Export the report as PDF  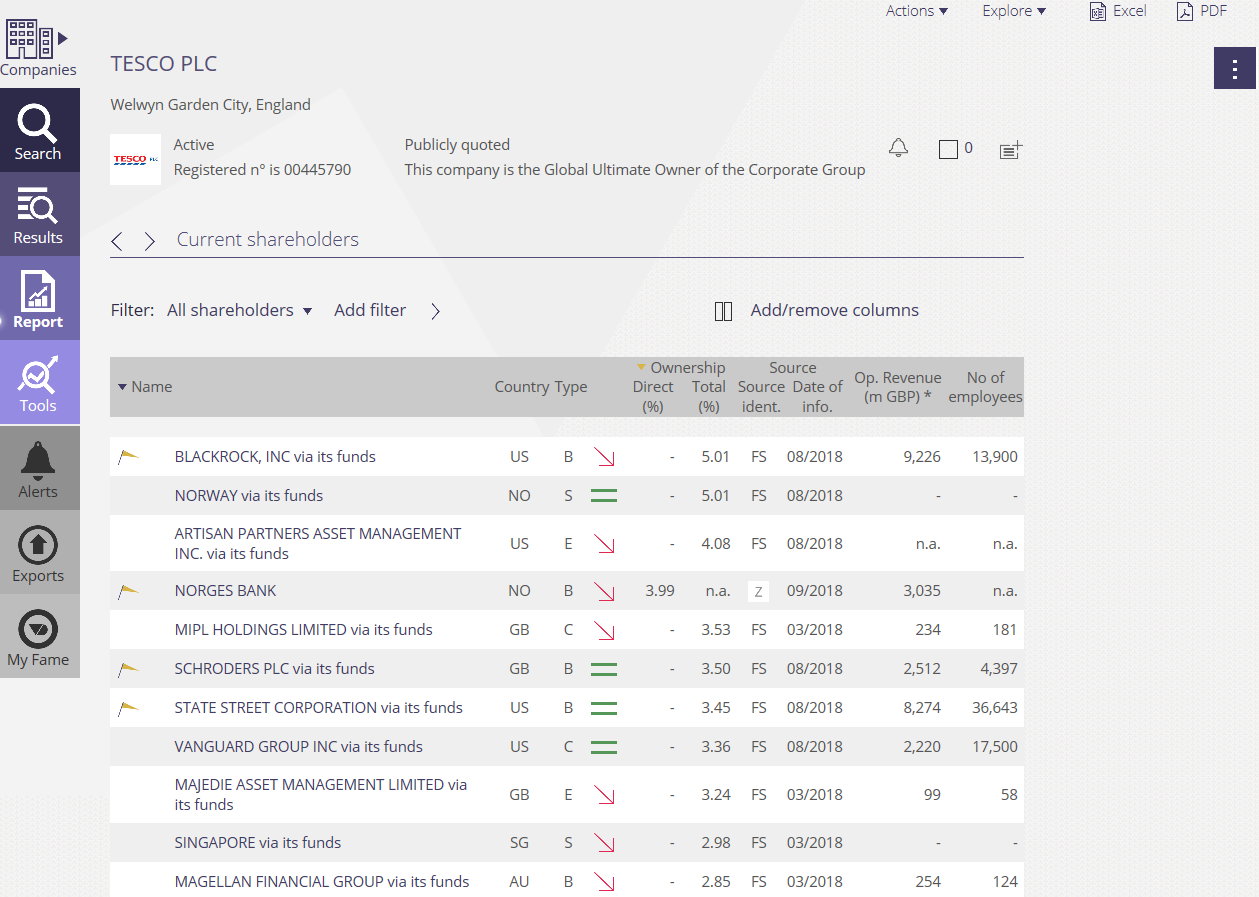coord(1201,11)
